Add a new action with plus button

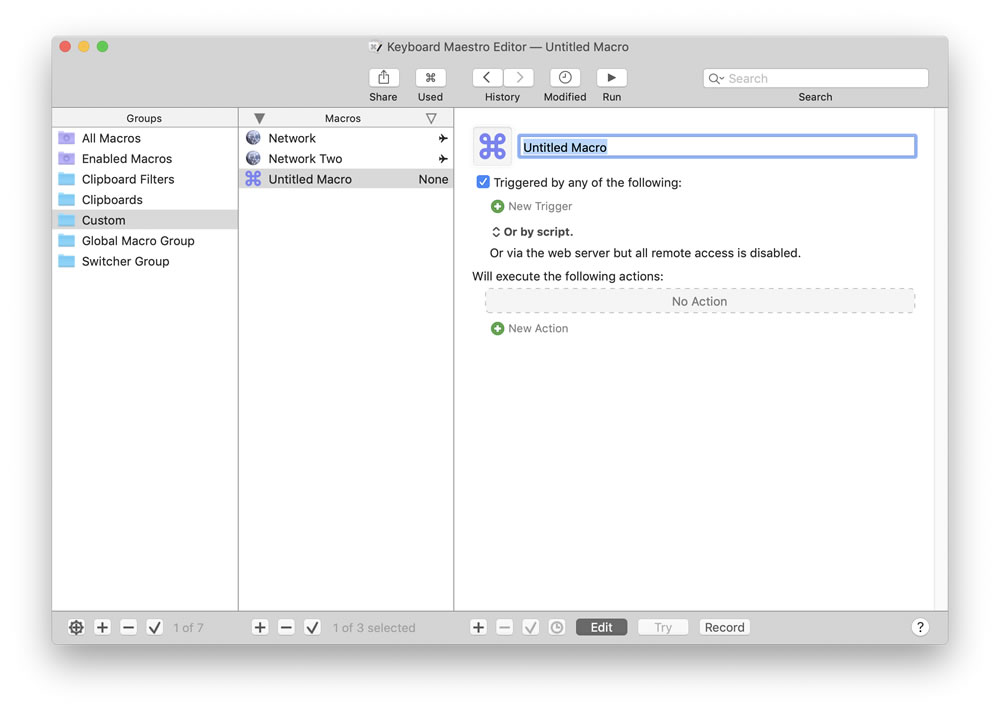(478, 628)
